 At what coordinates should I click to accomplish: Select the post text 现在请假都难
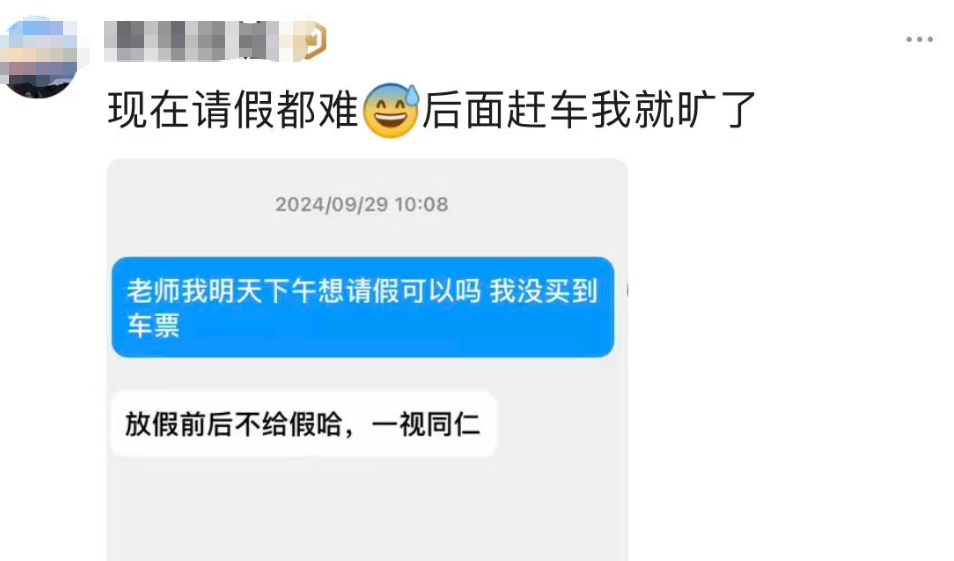coord(234,110)
